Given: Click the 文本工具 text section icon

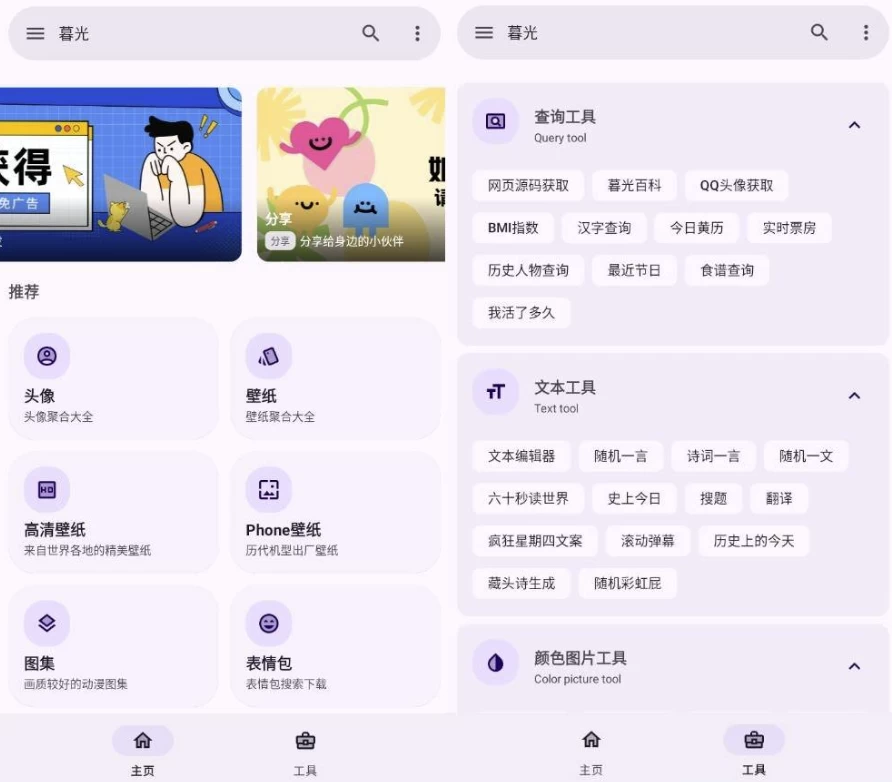Looking at the screenshot, I should pos(495,392).
